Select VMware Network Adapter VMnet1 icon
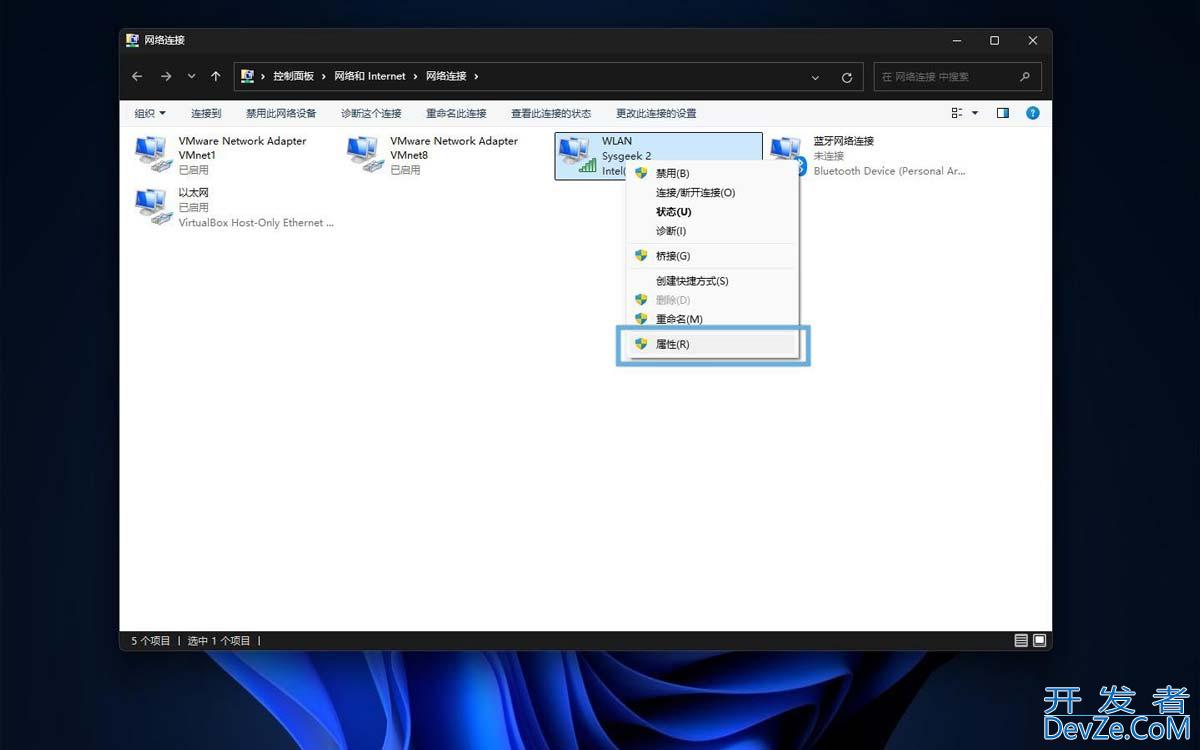This screenshot has height=750, width=1200. coord(152,155)
